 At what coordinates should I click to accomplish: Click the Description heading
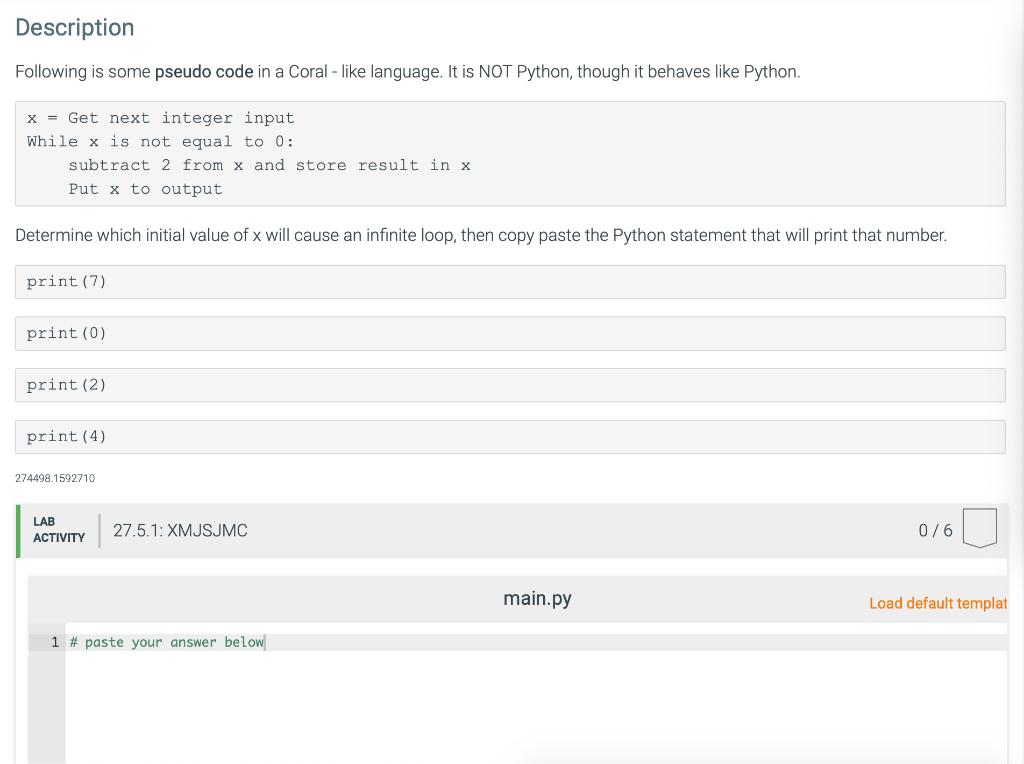click(74, 28)
